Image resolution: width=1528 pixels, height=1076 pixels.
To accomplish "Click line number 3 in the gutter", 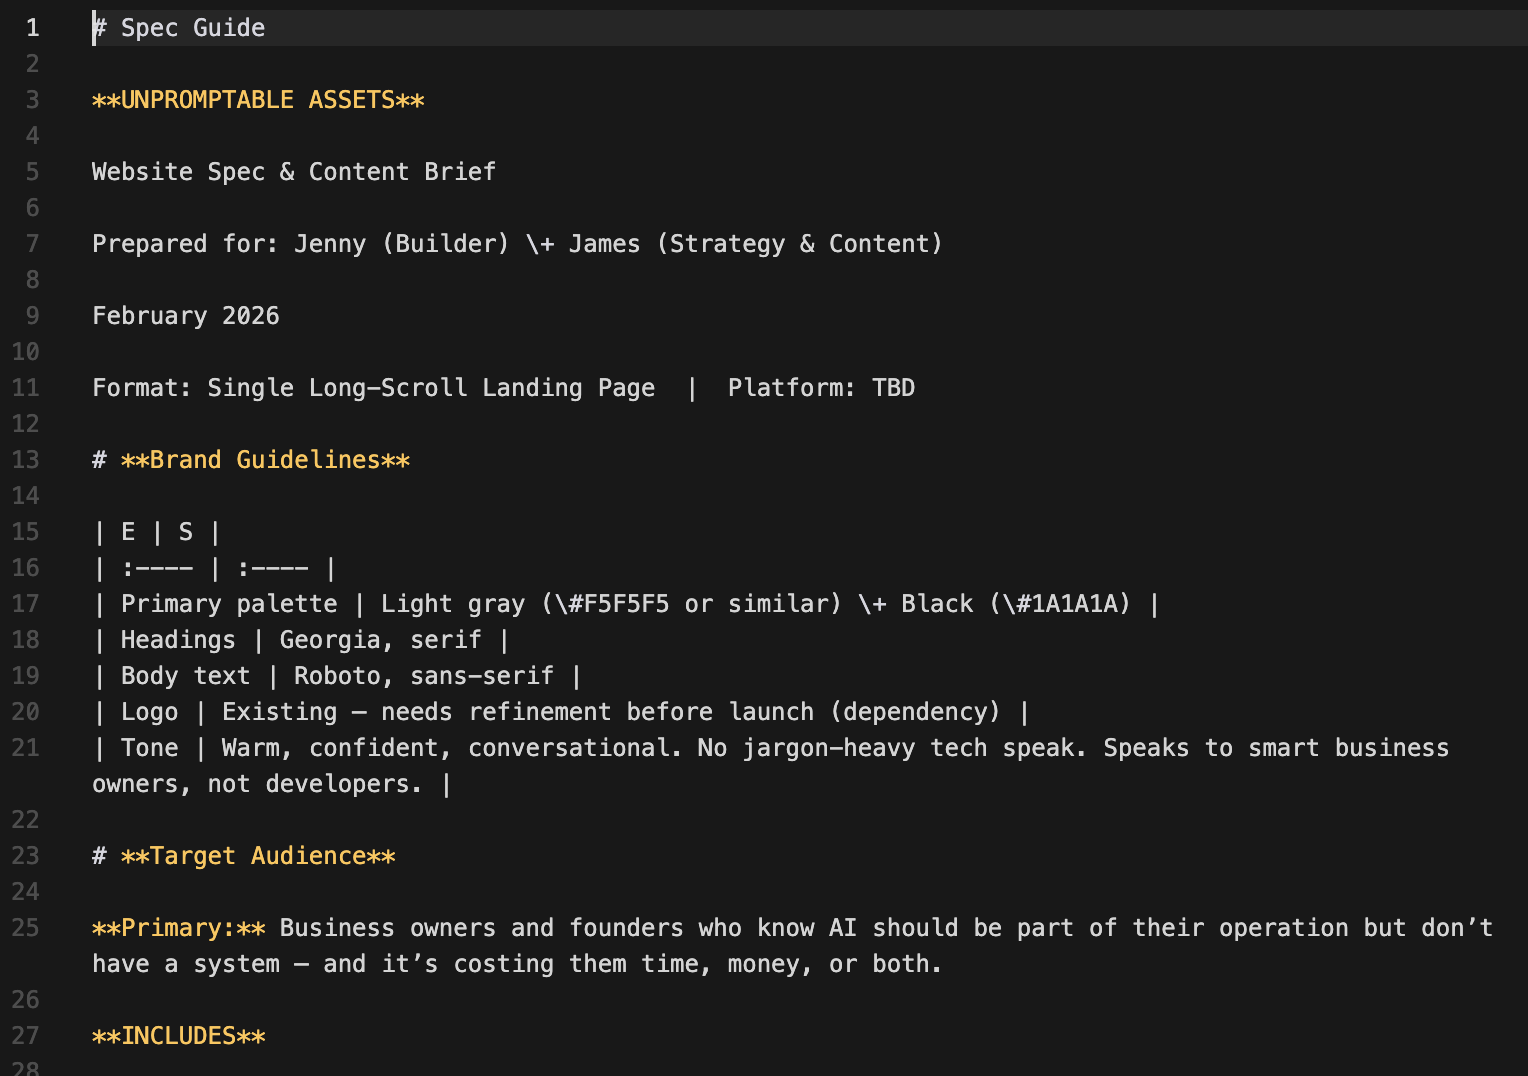I will click(x=33, y=100).
